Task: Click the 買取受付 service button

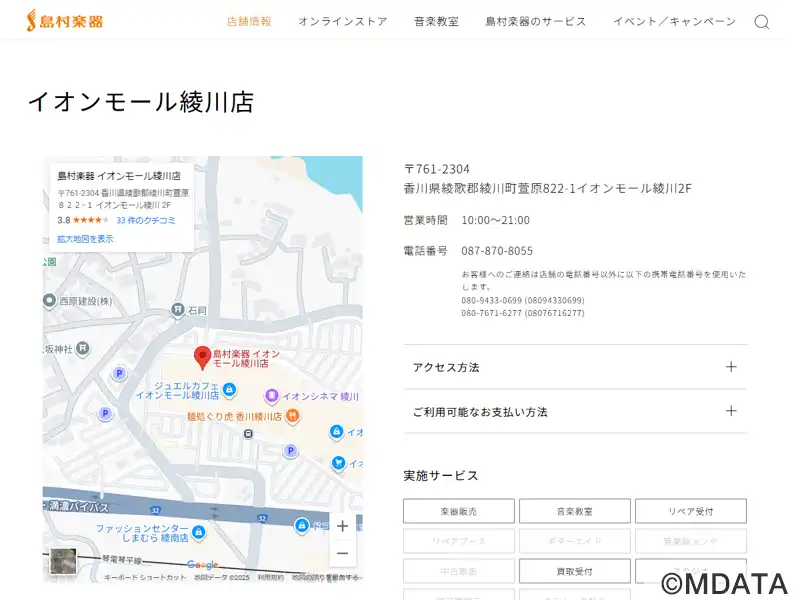Action: coord(574,571)
